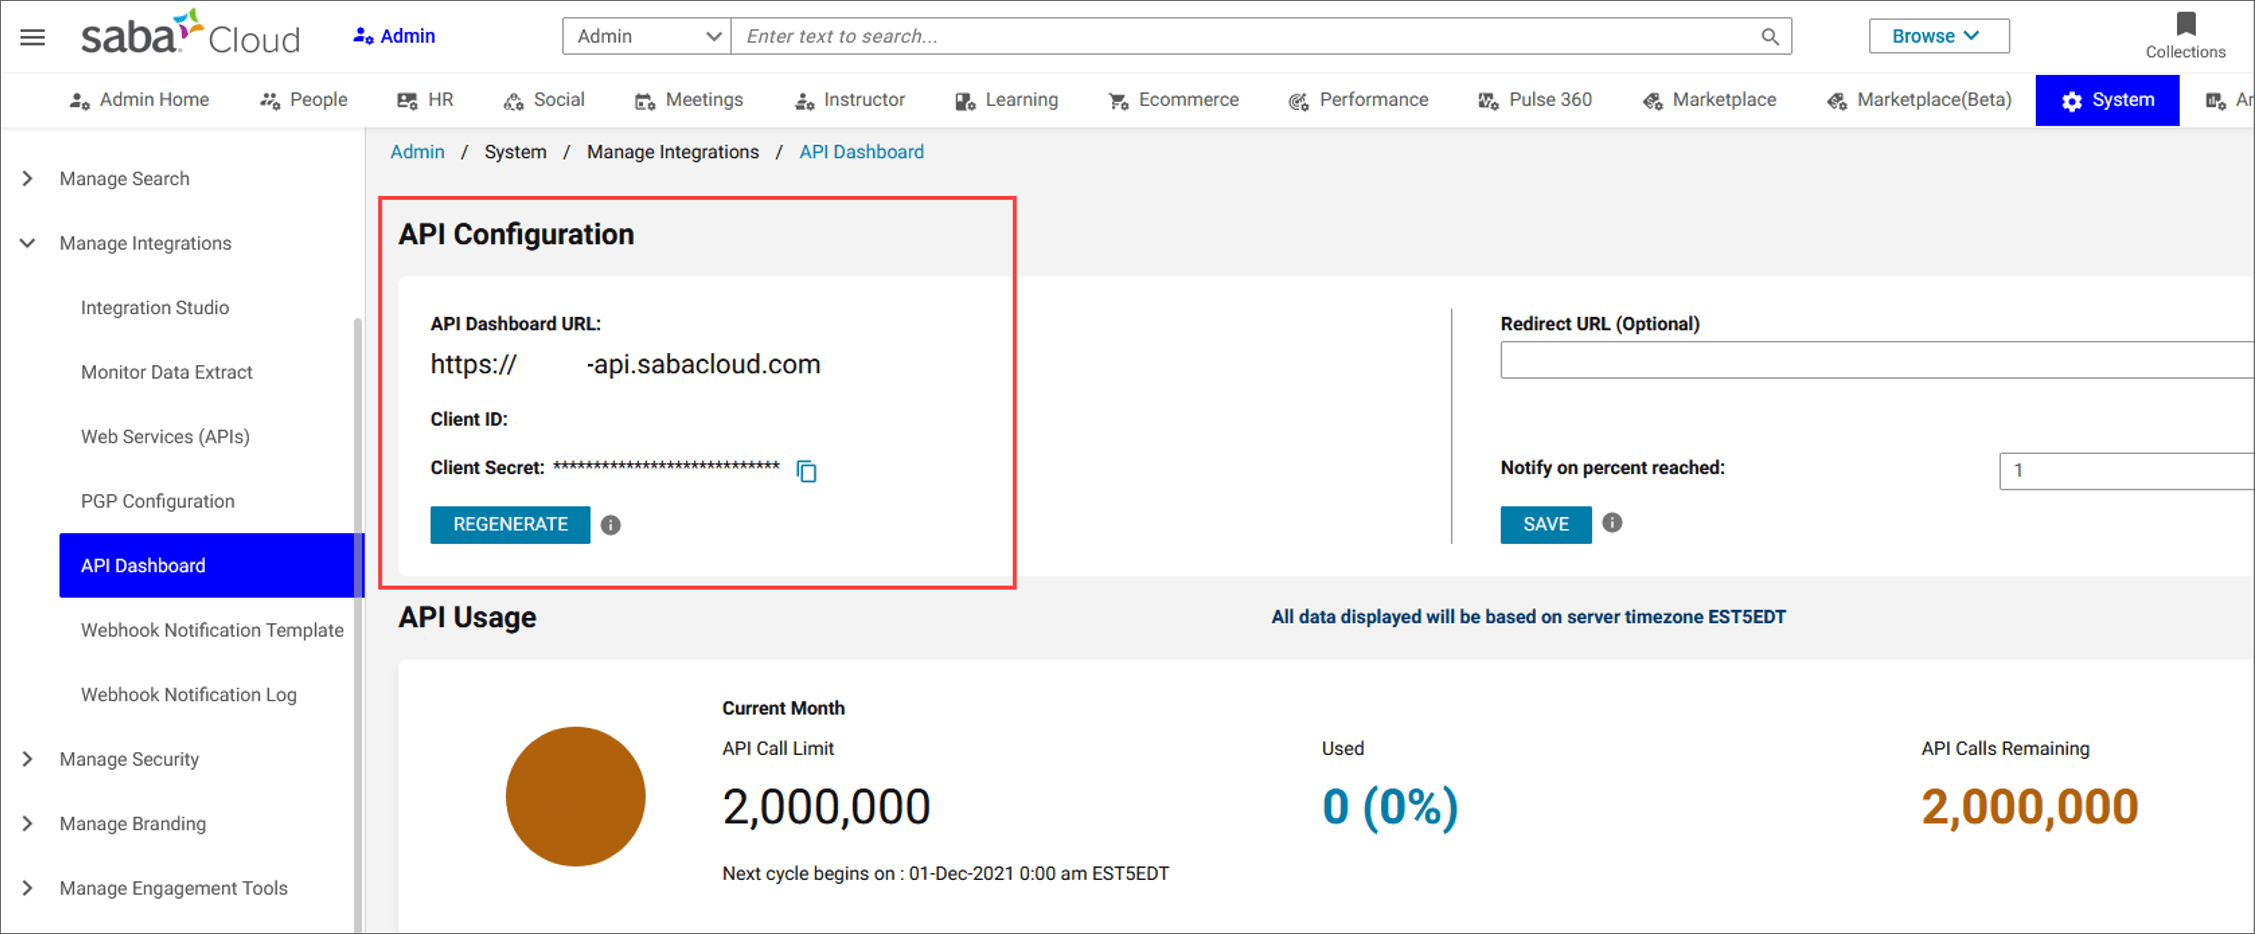
Task: Open Webhook Notification Log in sidebar
Action: click(x=189, y=695)
